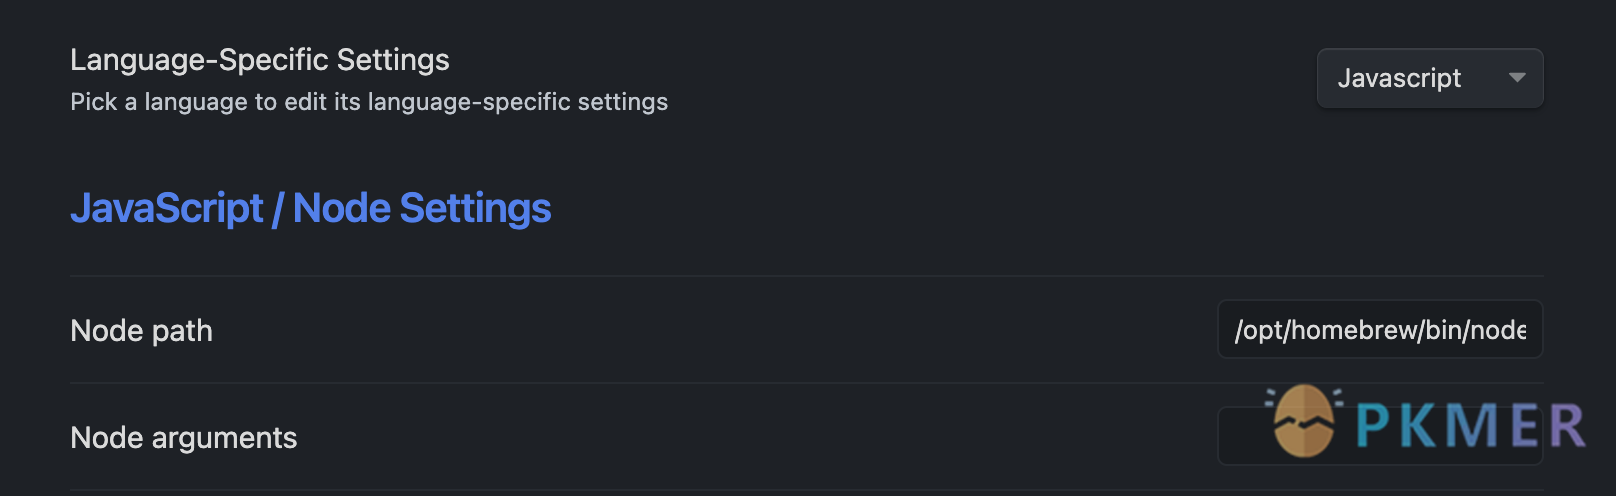Screen dimensions: 1616x496
Task: Click the letter R in PKMER logo
Action: click(1567, 425)
